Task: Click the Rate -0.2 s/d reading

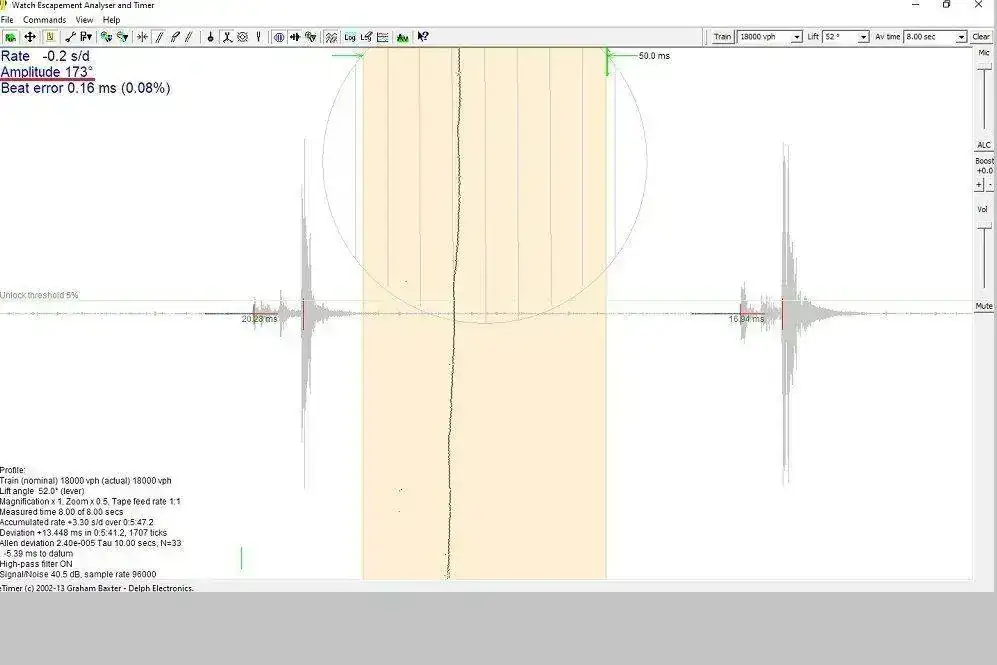Action: (45, 56)
